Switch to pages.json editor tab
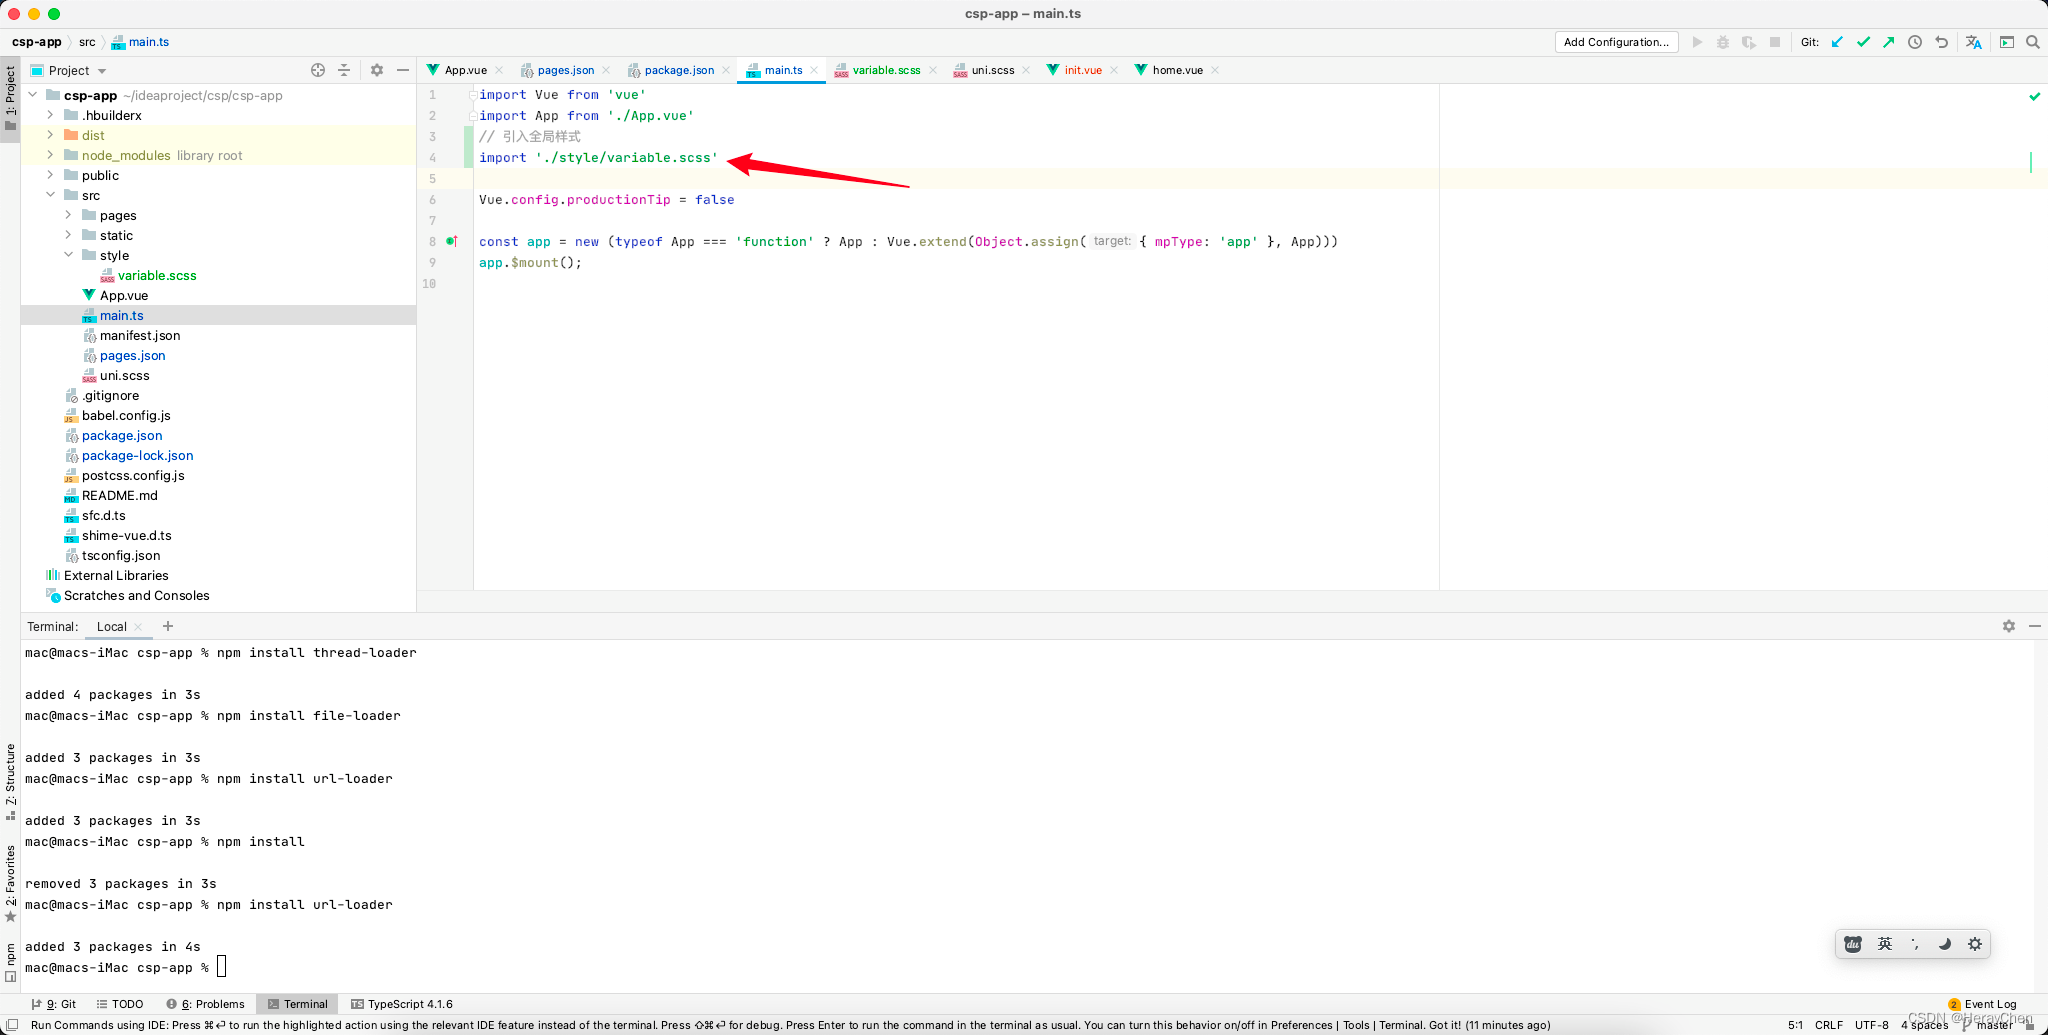The width and height of the screenshot is (2048, 1035). coord(565,70)
